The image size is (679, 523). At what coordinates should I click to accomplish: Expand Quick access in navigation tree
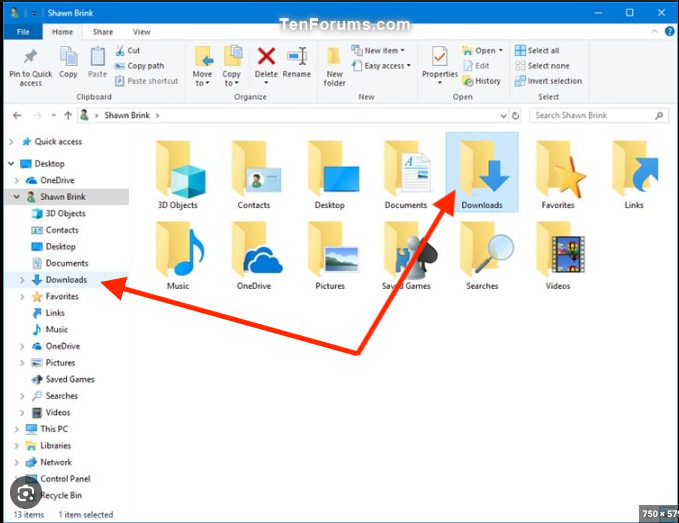pyautogui.click(x=12, y=142)
